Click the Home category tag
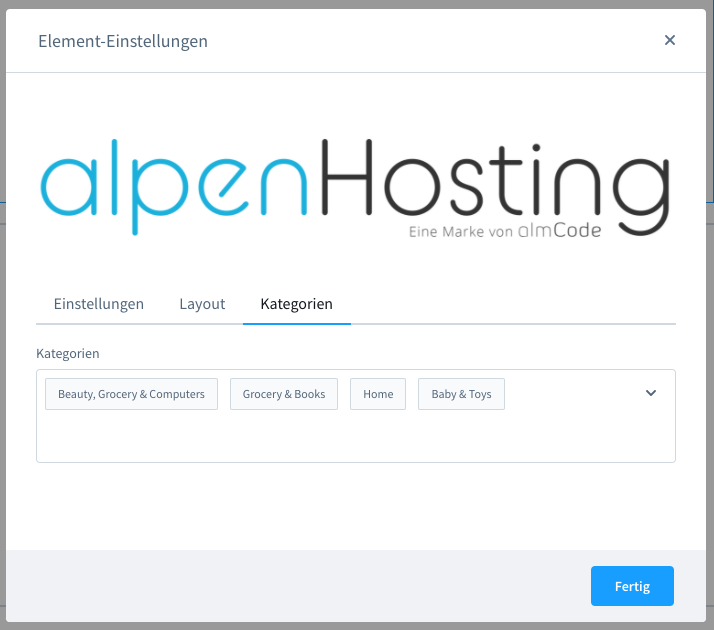This screenshot has height=630, width=714. pos(378,394)
